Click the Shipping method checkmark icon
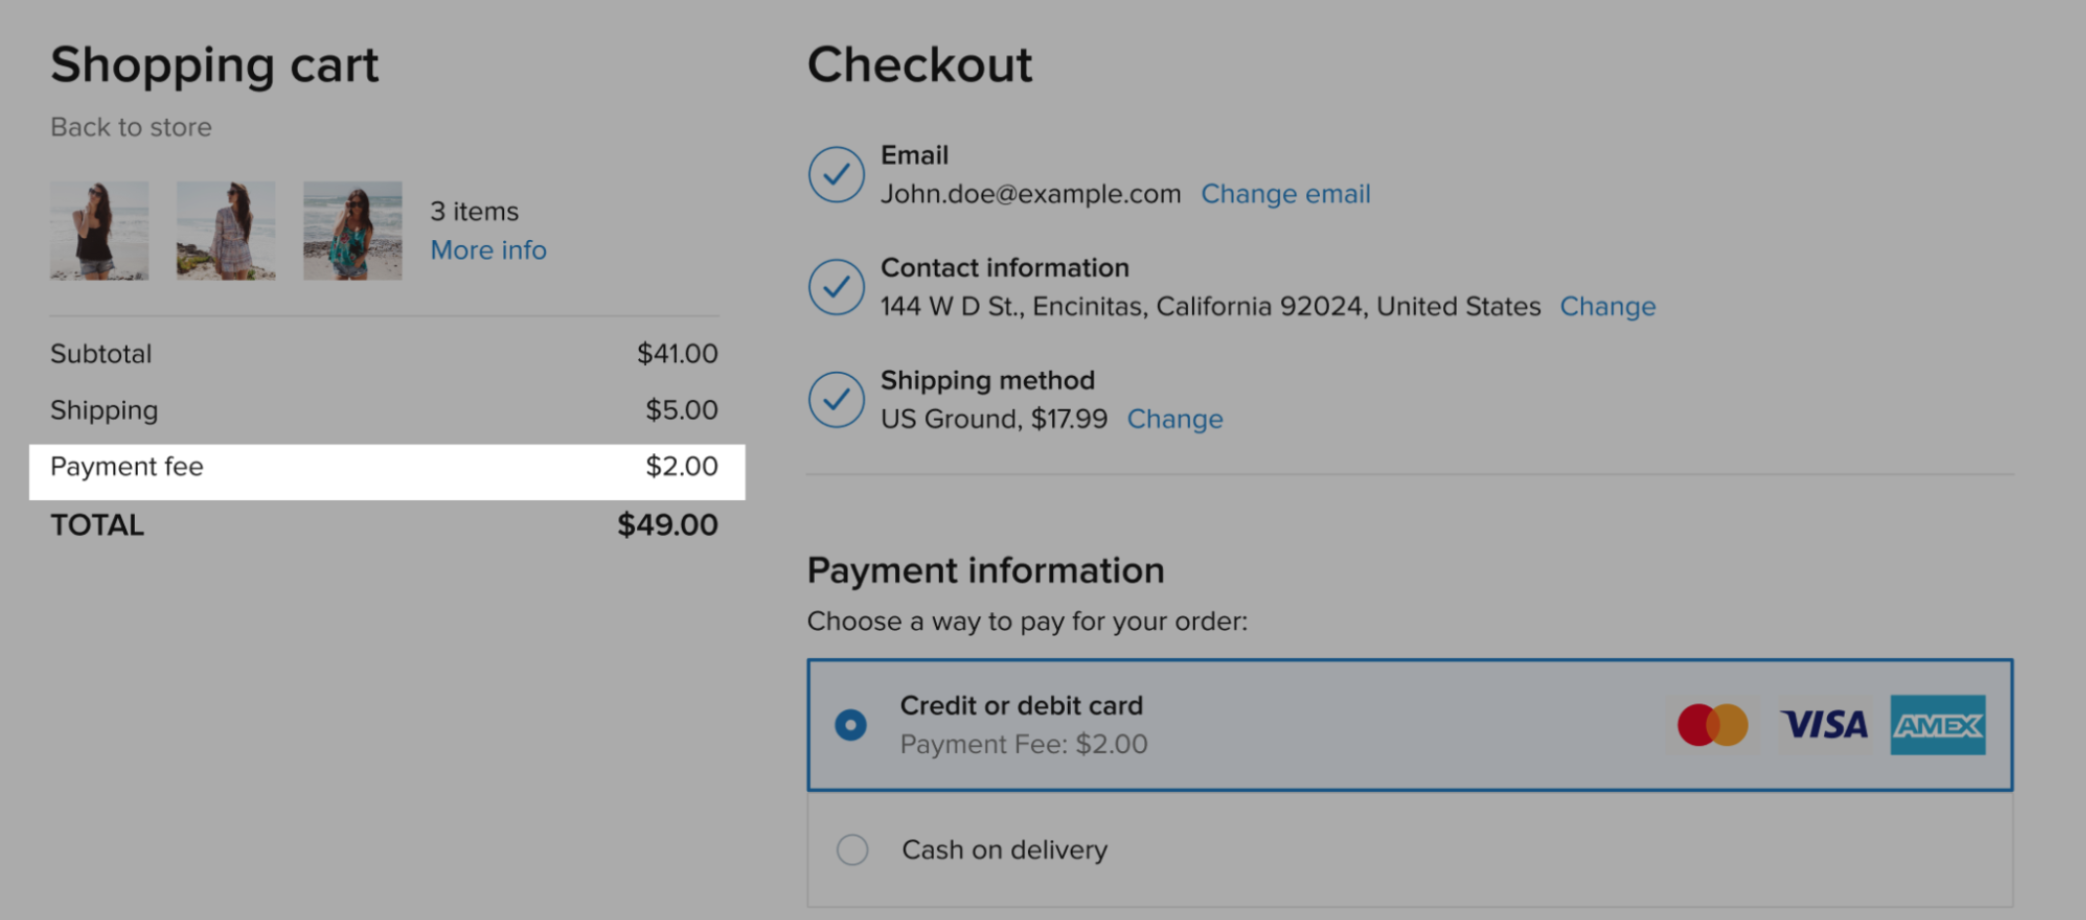Screen dimensions: 2086x920 click(x=836, y=400)
